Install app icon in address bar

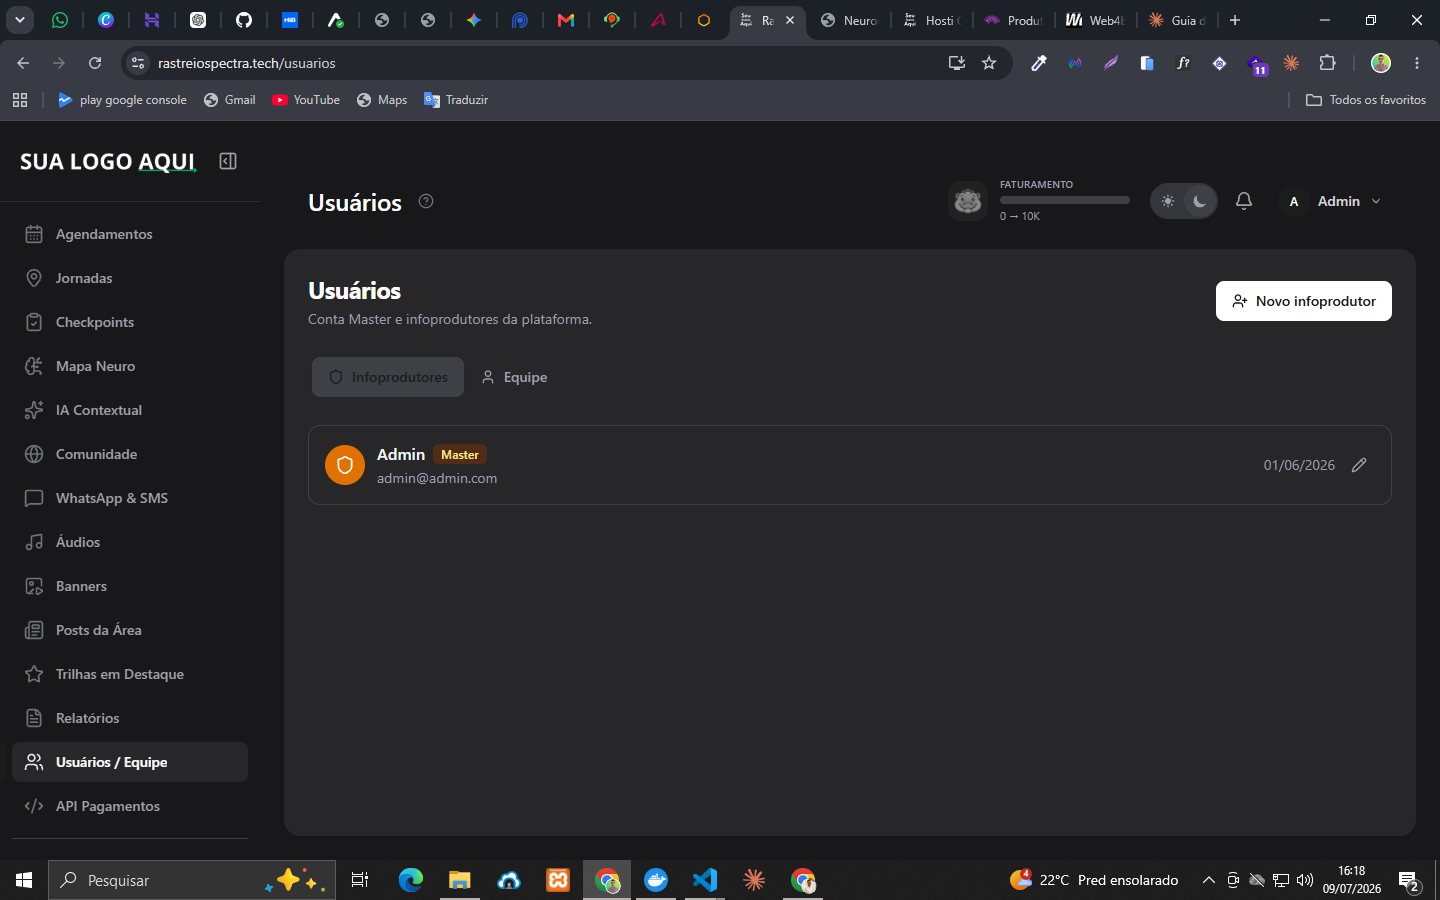(957, 63)
